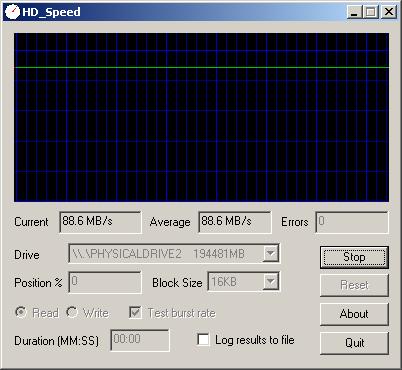This screenshot has height=370, width=402.
Task: Click the Errors count field
Action: point(352,222)
